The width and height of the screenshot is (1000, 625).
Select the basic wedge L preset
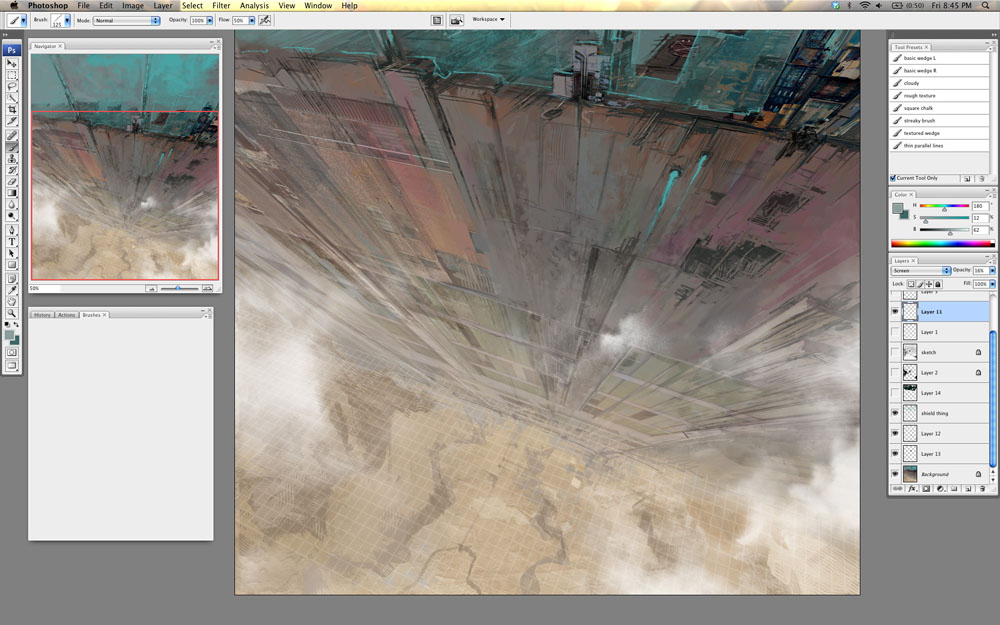point(939,58)
